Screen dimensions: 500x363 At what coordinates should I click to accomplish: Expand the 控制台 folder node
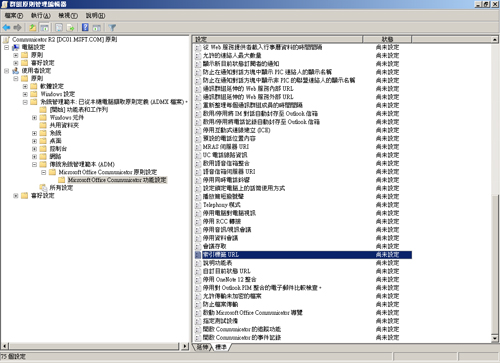[34, 149]
